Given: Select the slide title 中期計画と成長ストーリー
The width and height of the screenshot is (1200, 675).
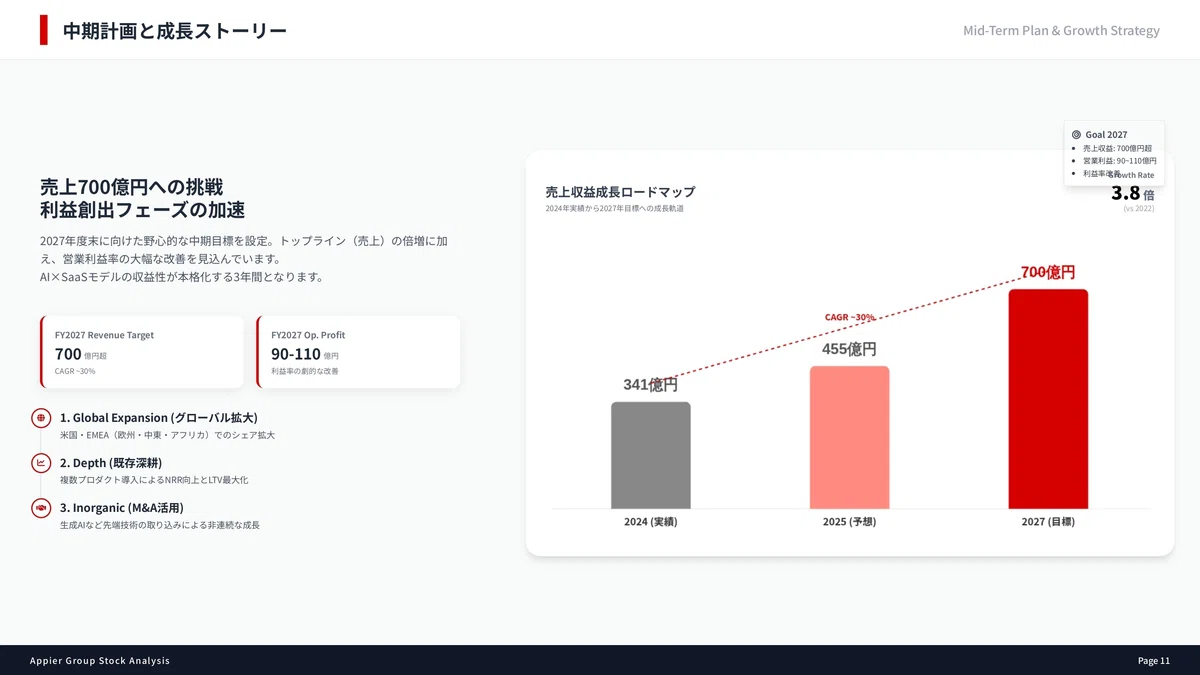Looking at the screenshot, I should click(175, 31).
